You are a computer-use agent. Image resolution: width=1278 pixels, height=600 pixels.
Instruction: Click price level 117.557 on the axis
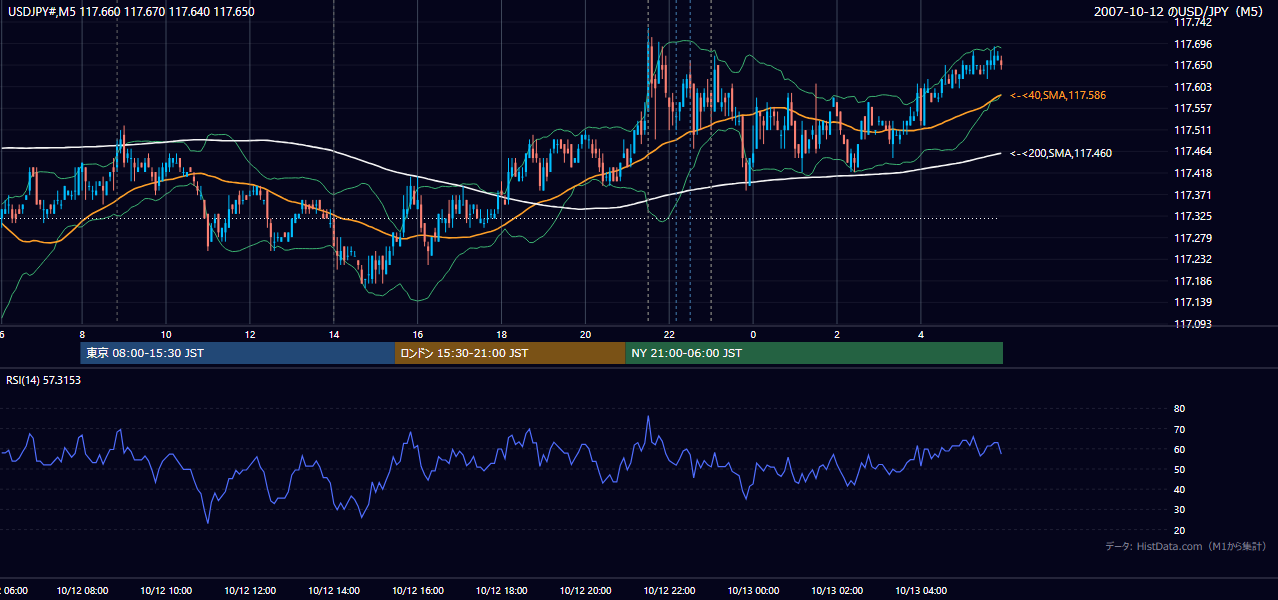tap(1193, 108)
